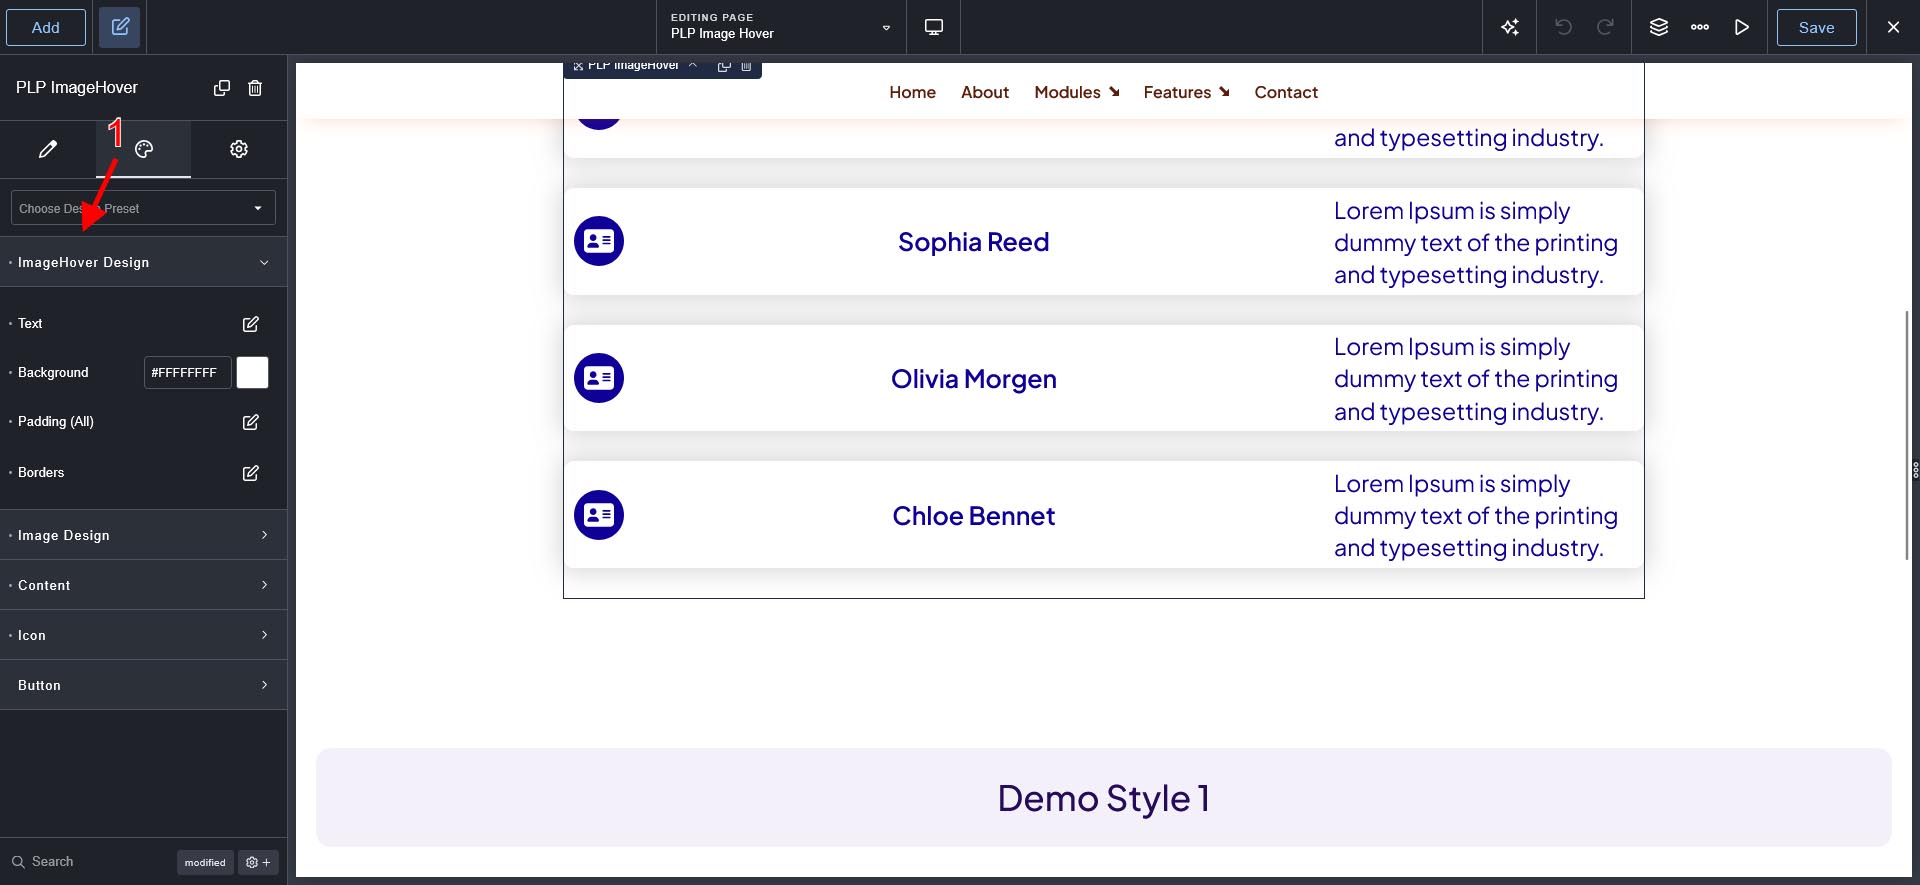Click the Demo Style 1 heading
Image resolution: width=1920 pixels, height=885 pixels.
tap(1103, 798)
